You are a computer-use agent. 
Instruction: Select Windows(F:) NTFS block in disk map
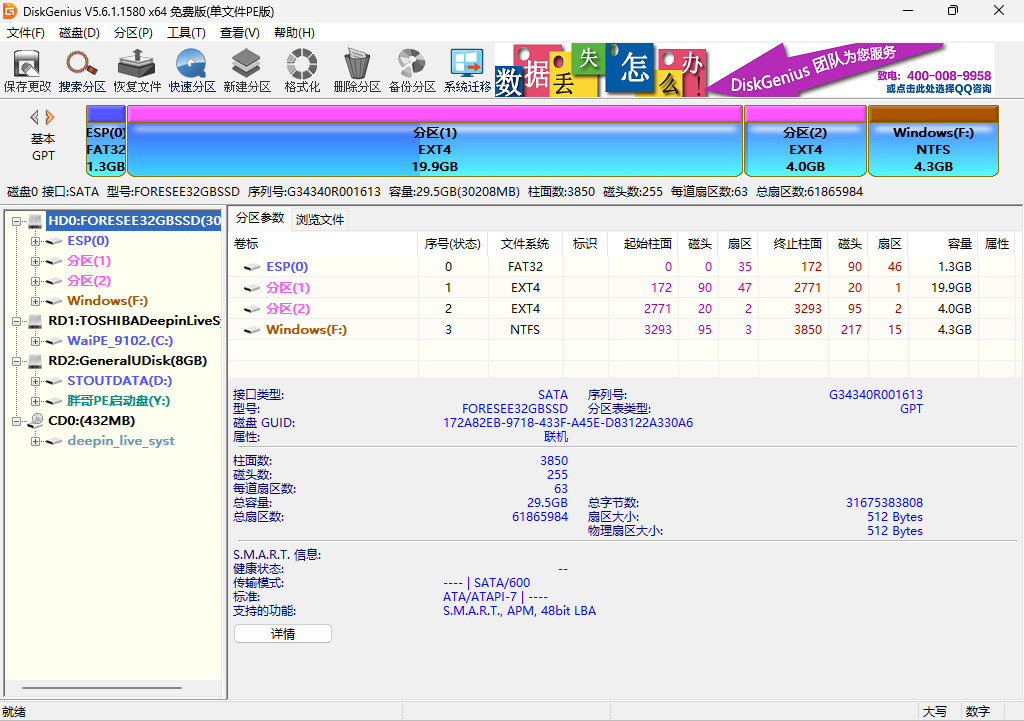pos(933,141)
